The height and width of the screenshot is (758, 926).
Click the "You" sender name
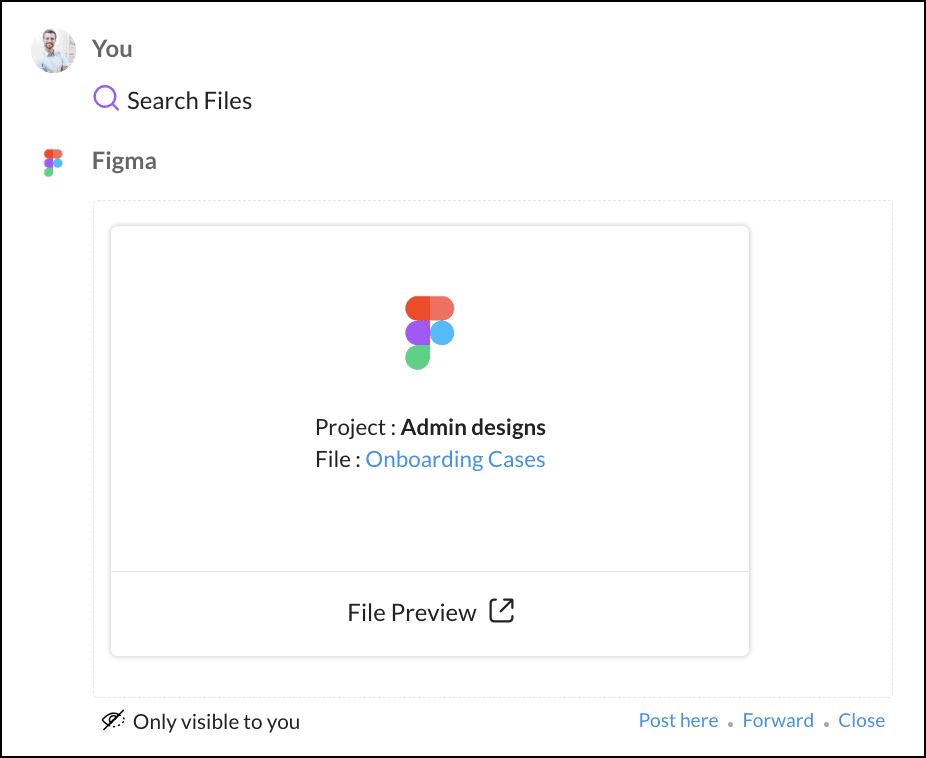(112, 49)
